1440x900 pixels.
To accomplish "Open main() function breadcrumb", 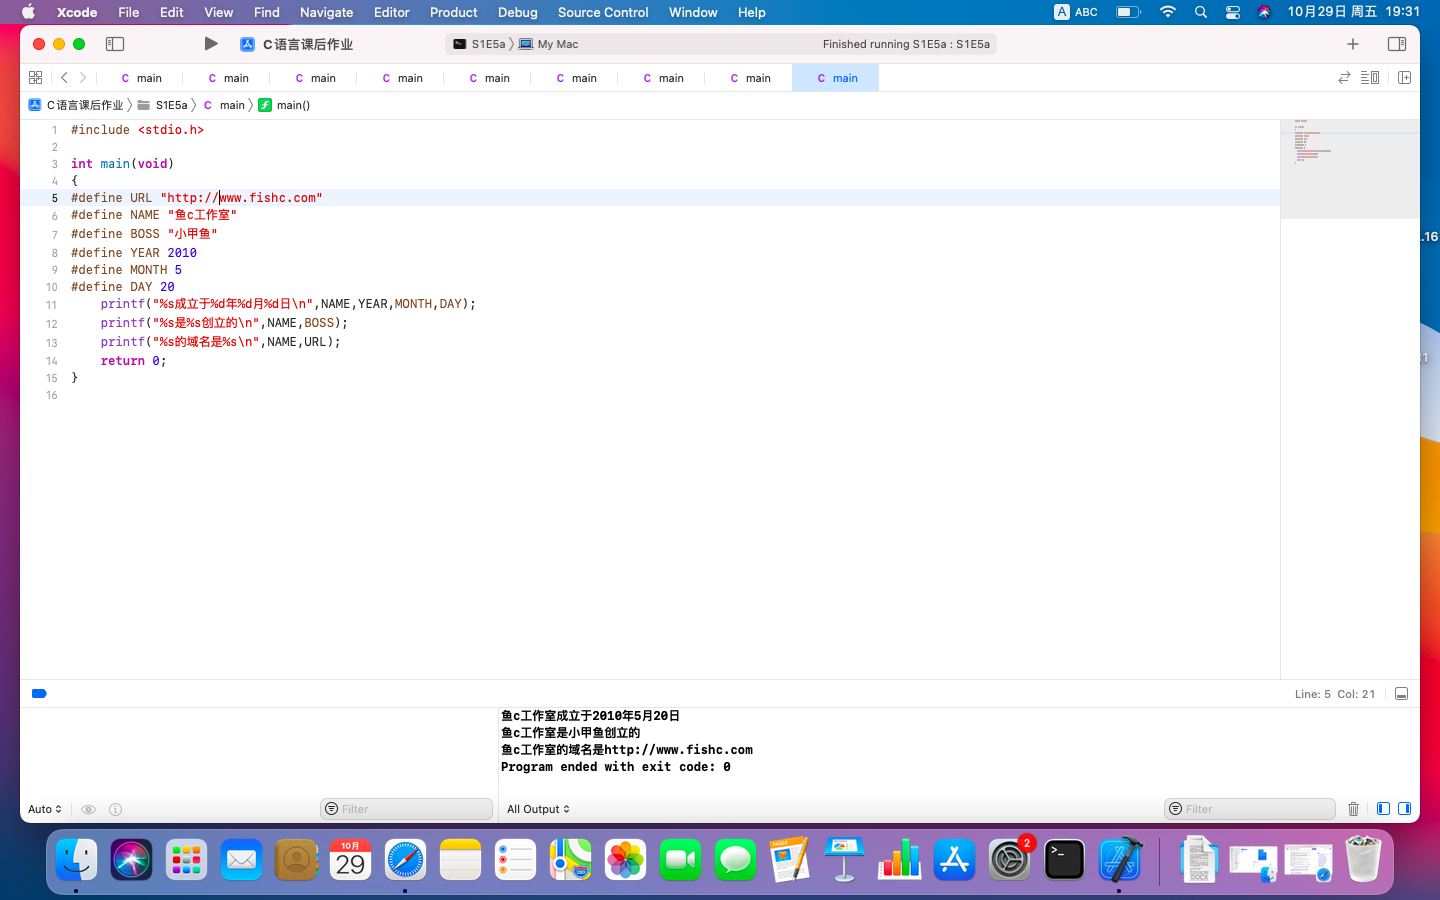I will [284, 105].
